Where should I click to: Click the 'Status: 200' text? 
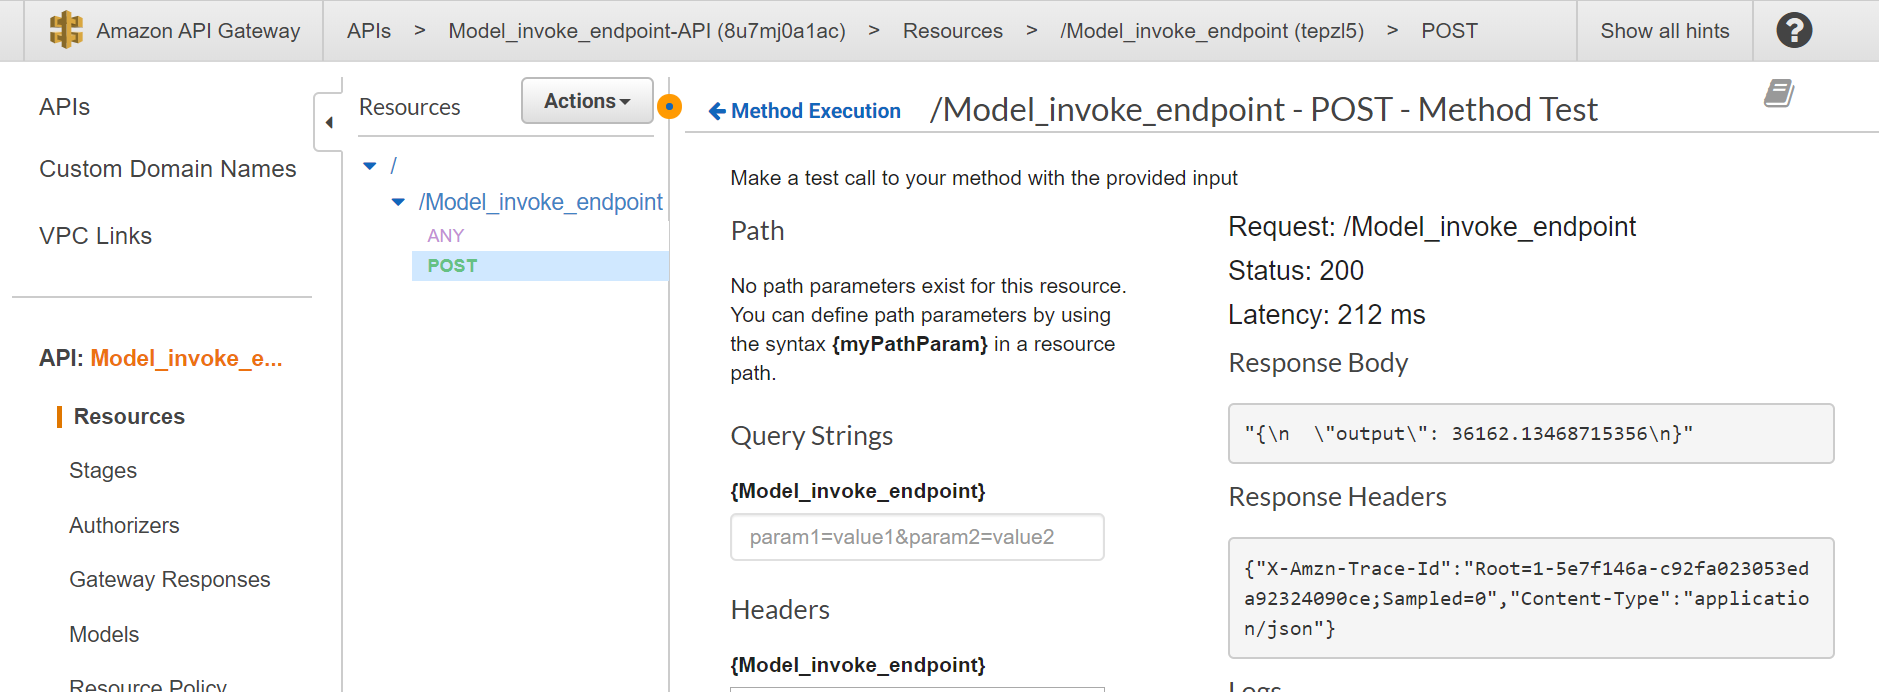click(1296, 271)
